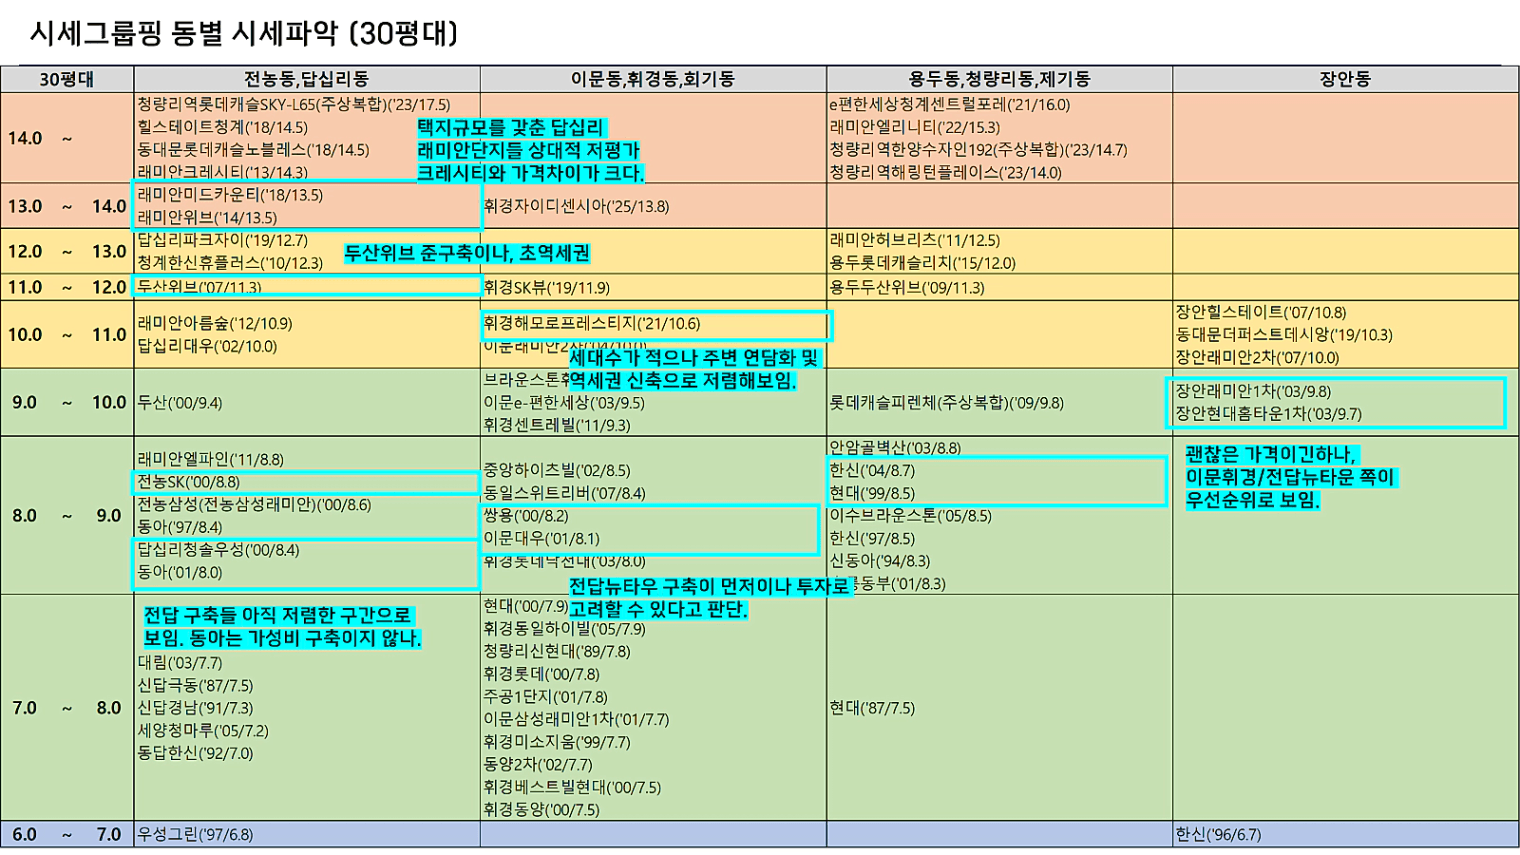The width and height of the screenshot is (1520, 855).
Task: Click entry '신답극동('87/7.5)'
Action: tap(195, 685)
